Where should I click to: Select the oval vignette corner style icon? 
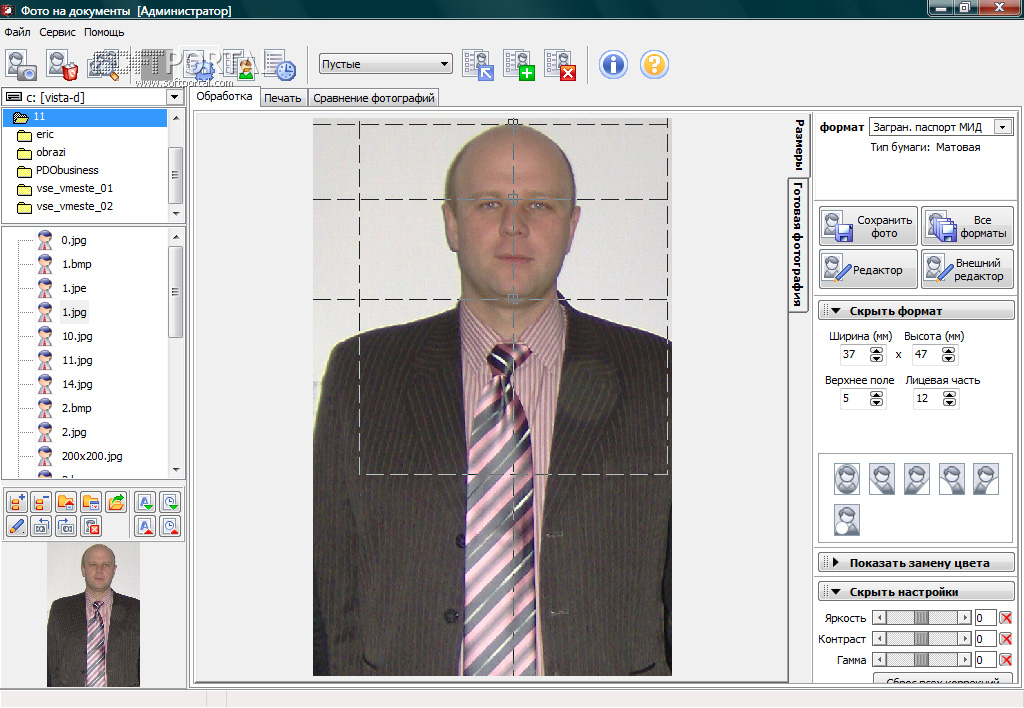(x=847, y=479)
